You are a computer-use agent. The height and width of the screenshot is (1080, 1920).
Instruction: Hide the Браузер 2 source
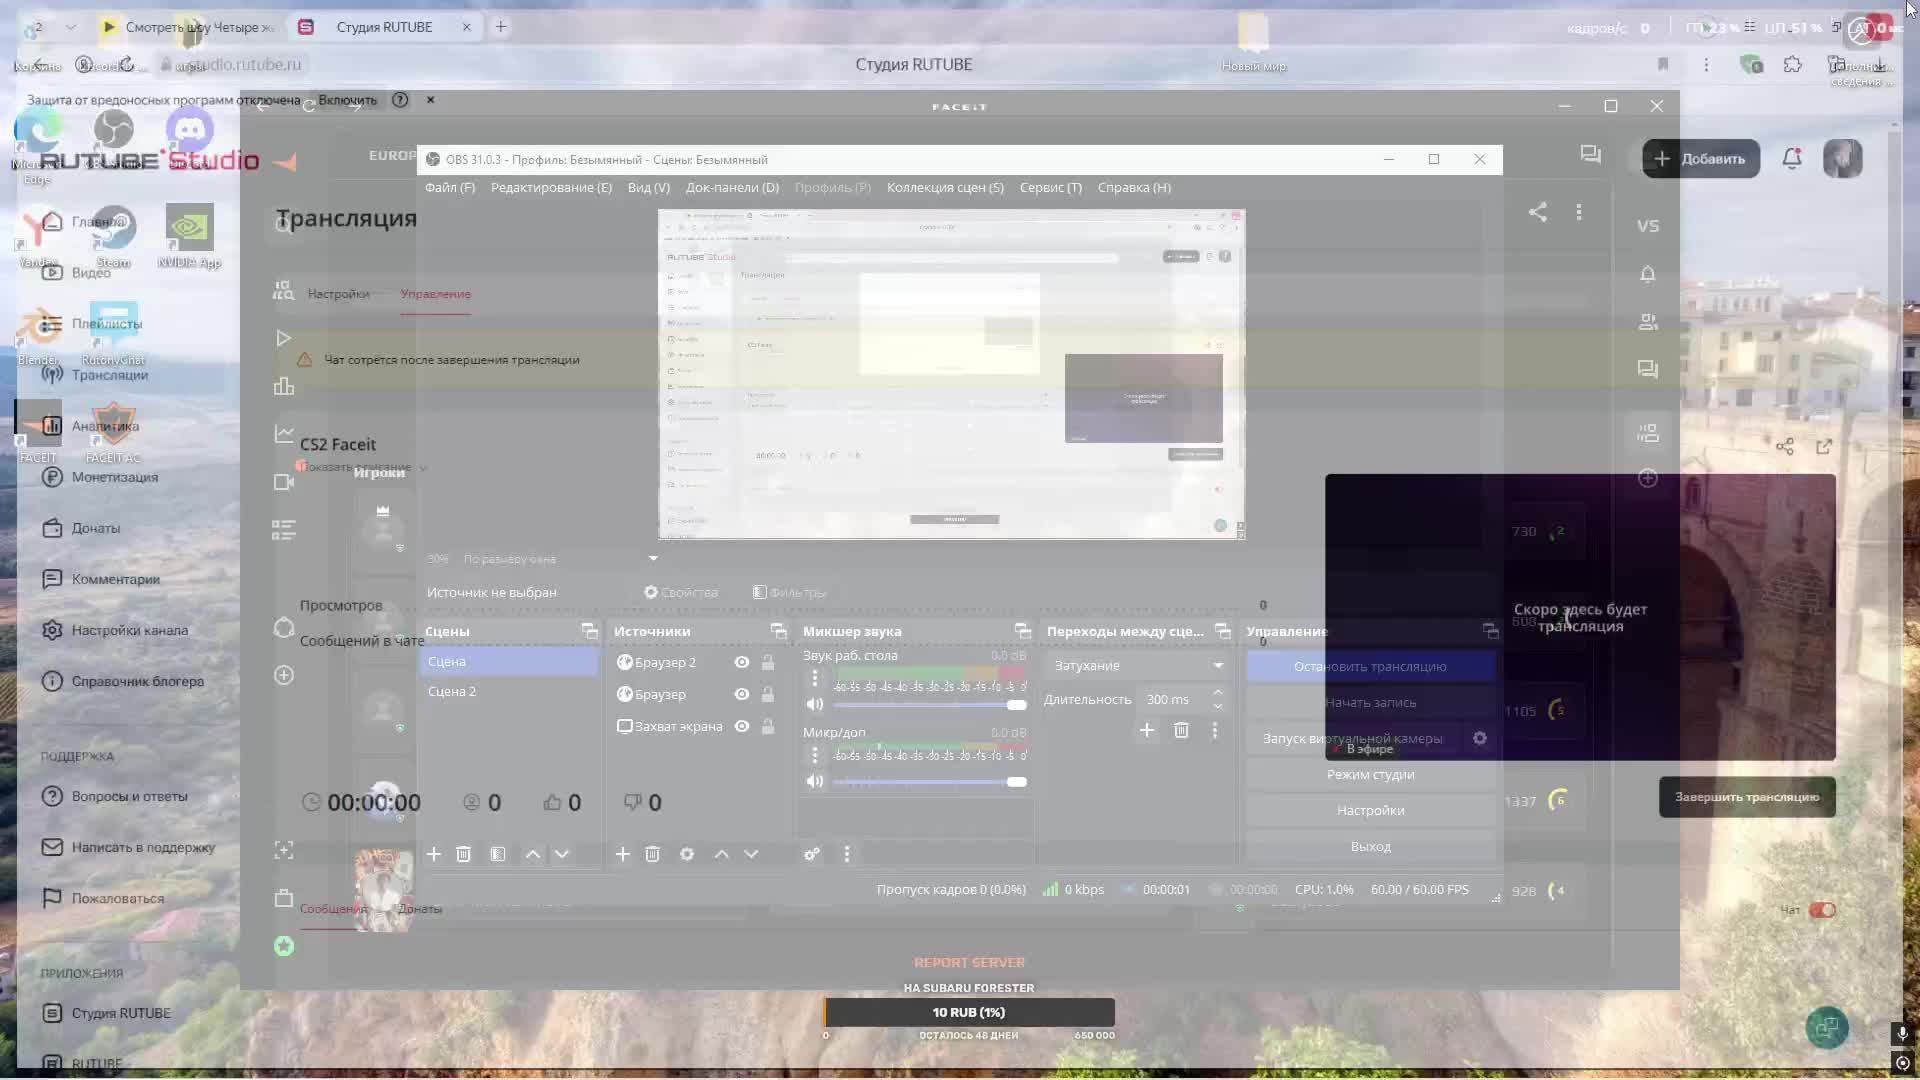point(742,662)
